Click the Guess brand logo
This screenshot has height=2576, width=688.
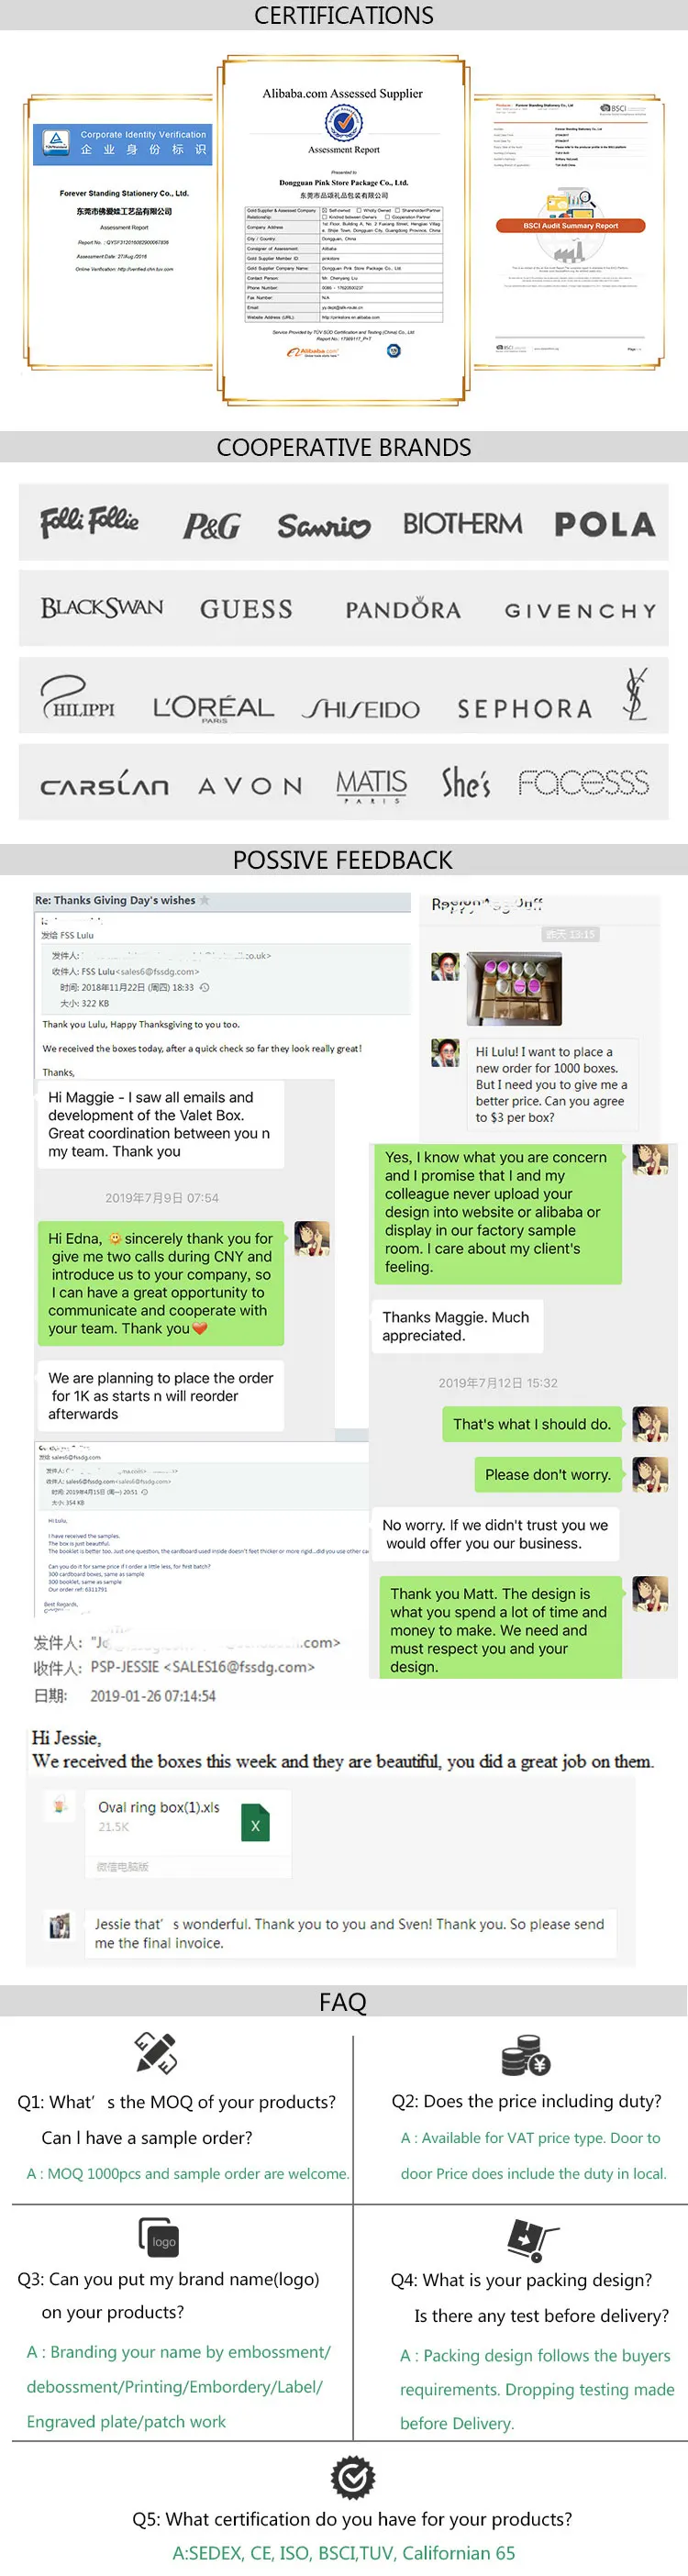pos(246,609)
